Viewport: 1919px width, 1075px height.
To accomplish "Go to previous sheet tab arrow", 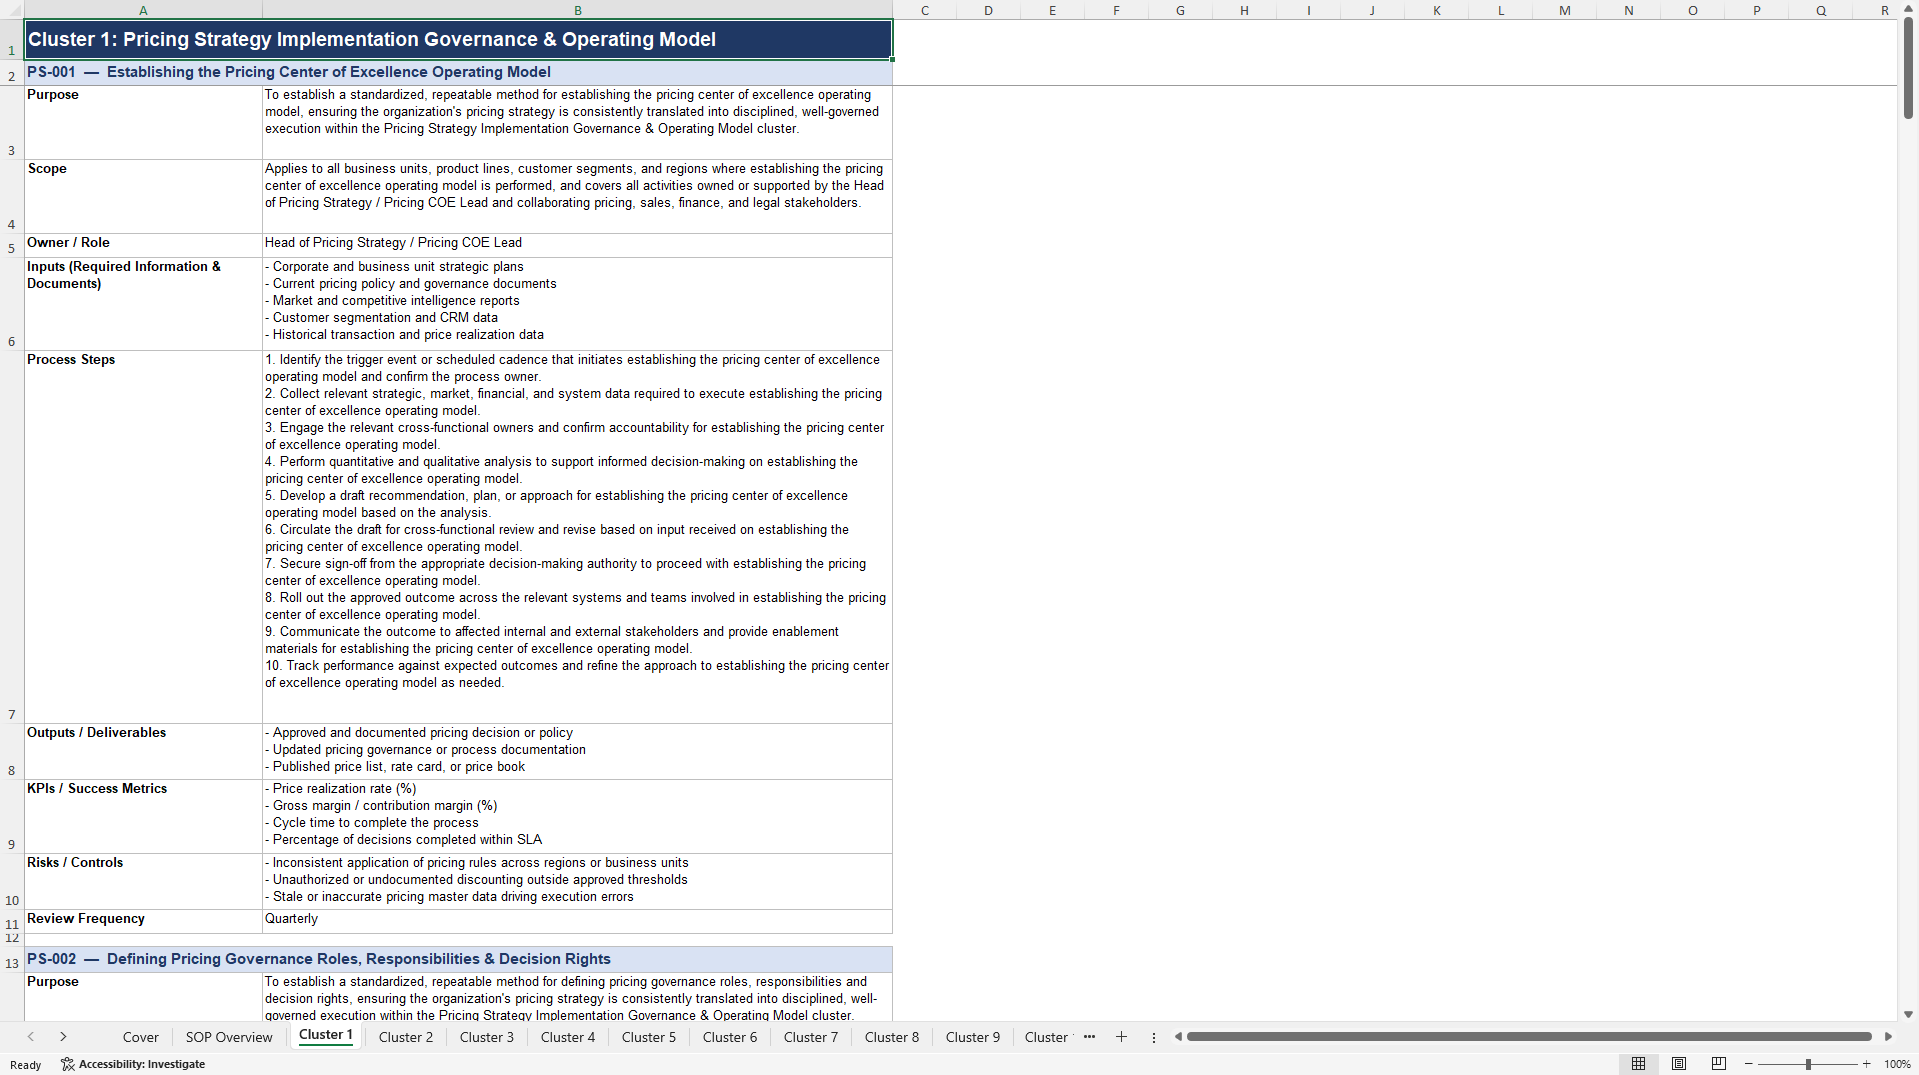I will (x=31, y=1037).
